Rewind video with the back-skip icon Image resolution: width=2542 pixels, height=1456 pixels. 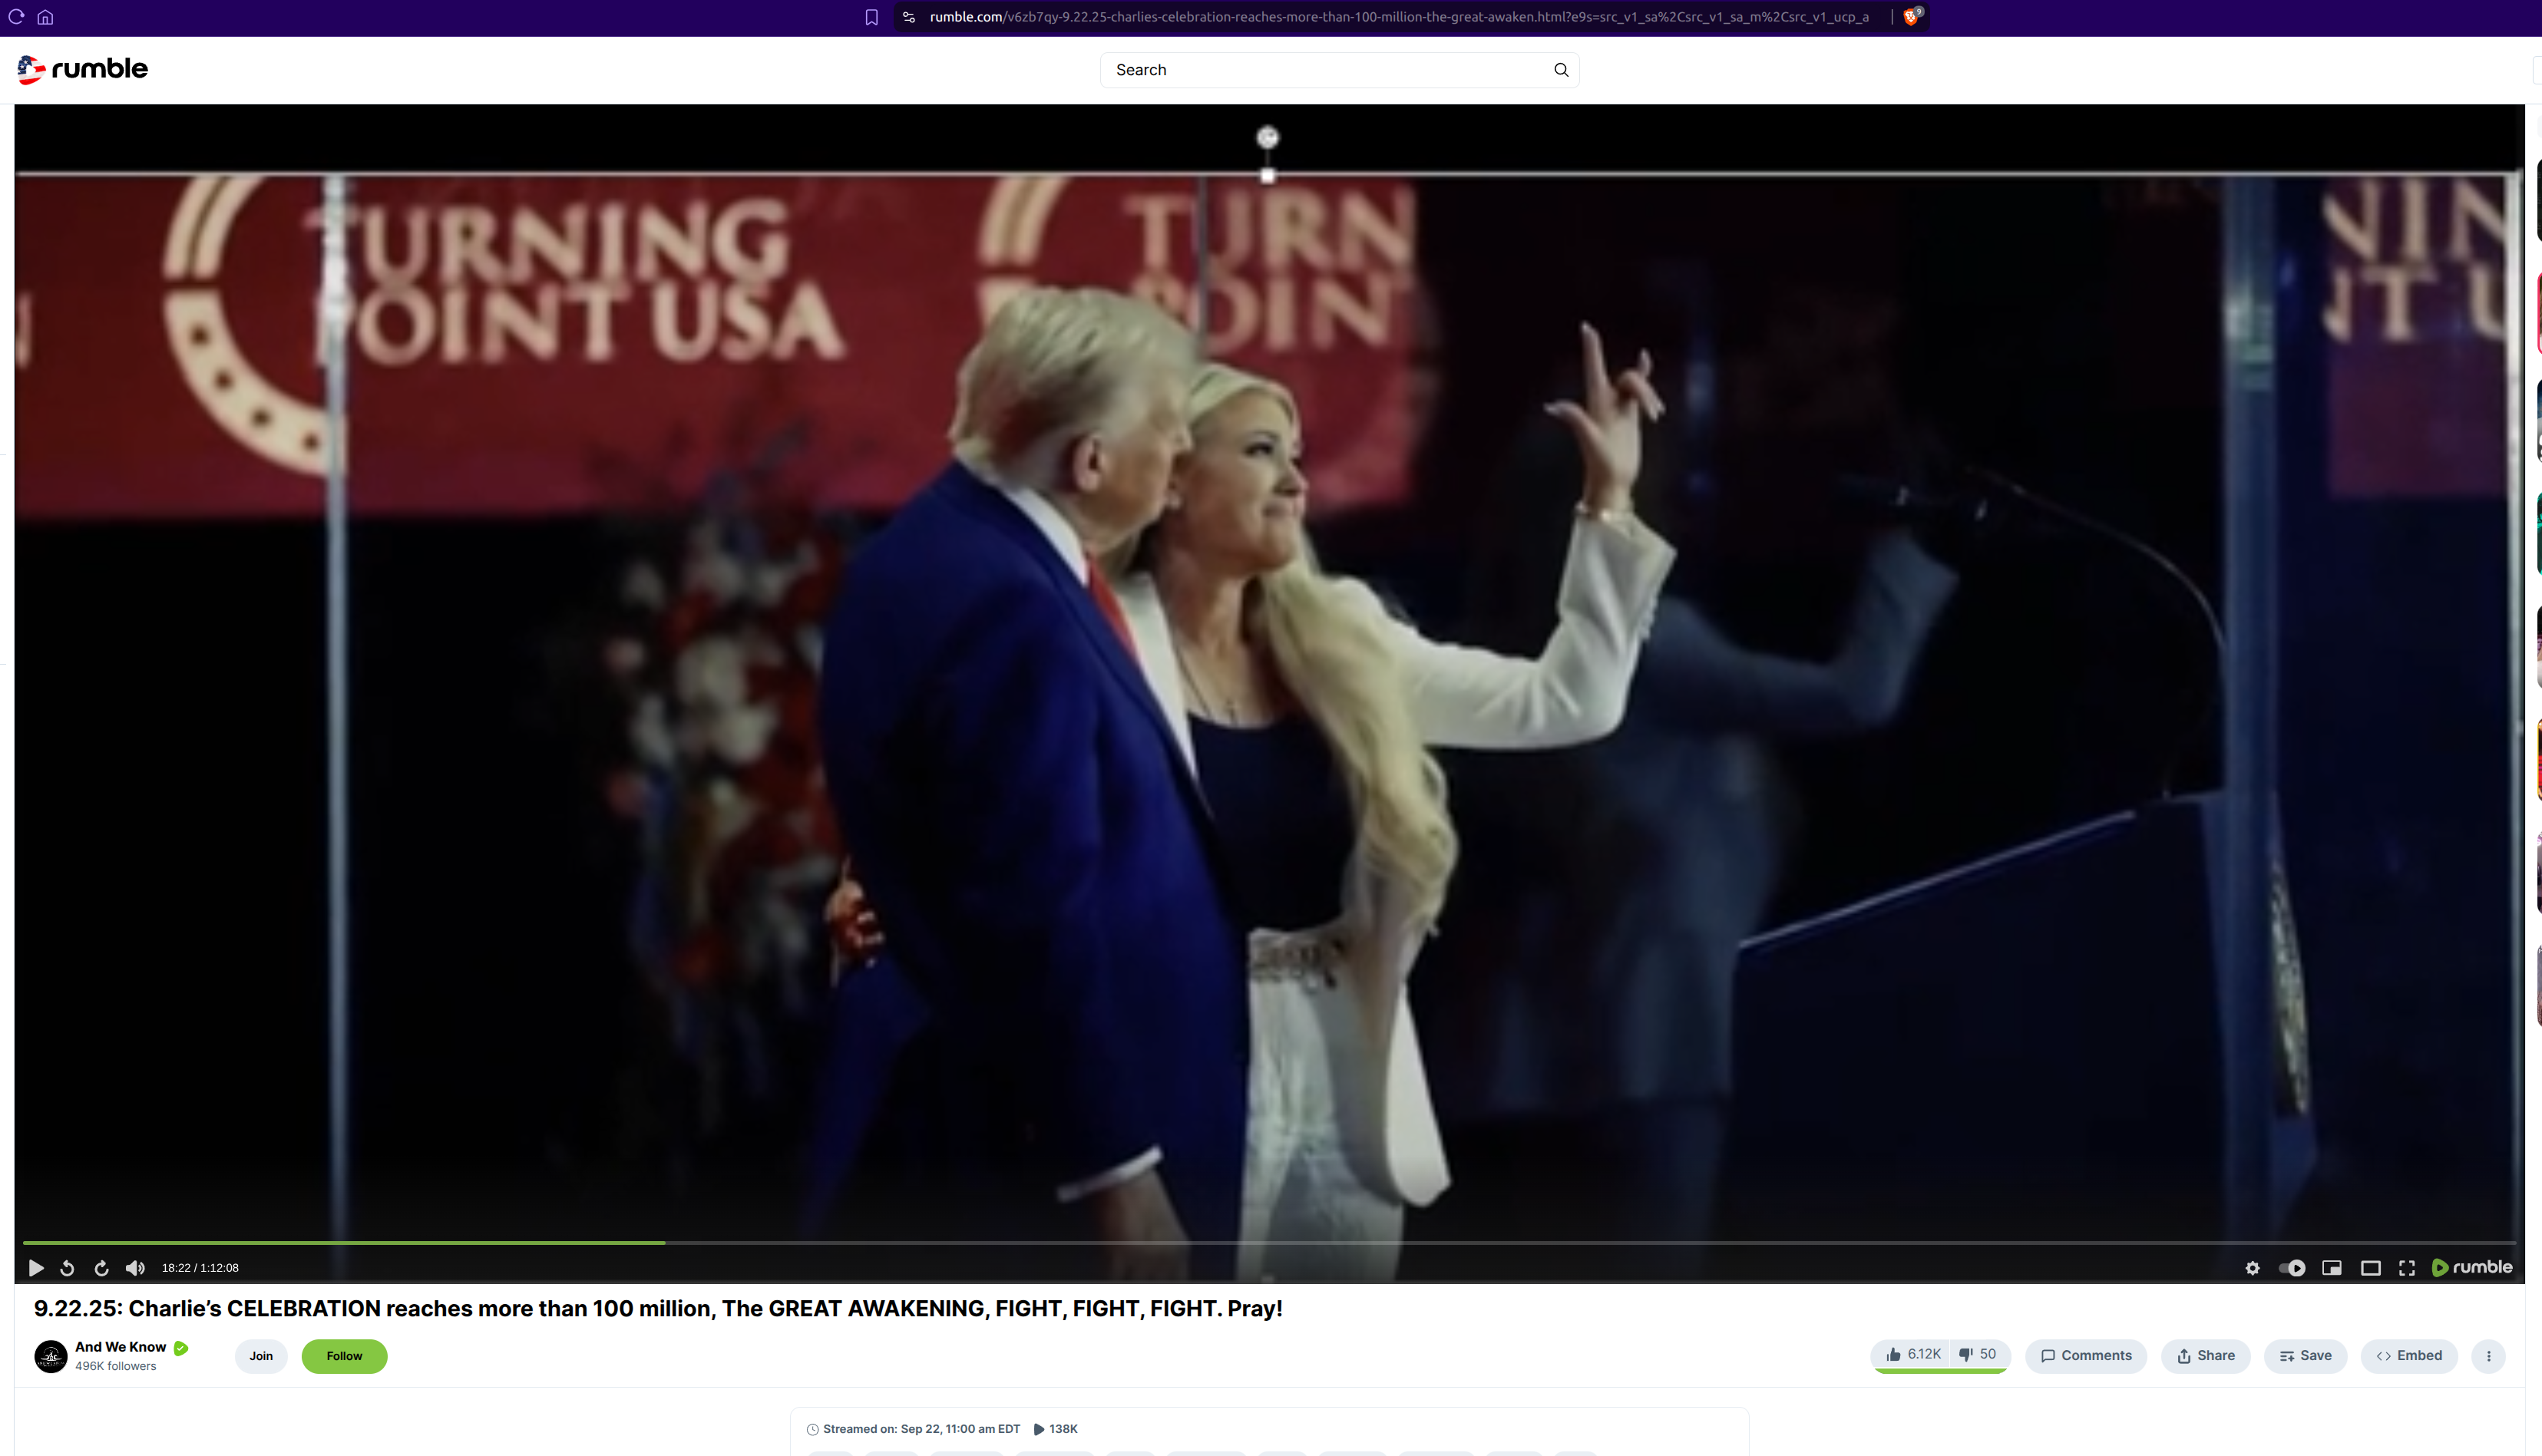pyautogui.click(x=67, y=1268)
